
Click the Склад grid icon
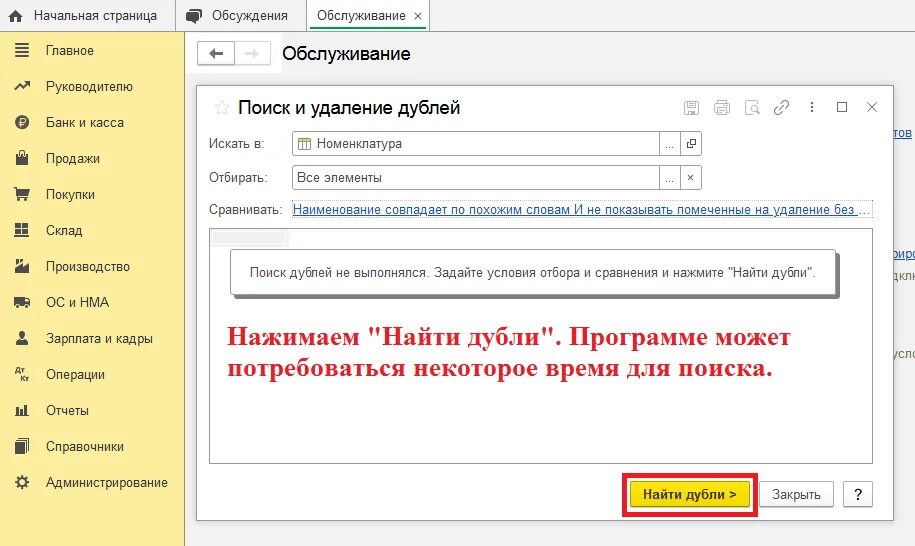pos(22,230)
